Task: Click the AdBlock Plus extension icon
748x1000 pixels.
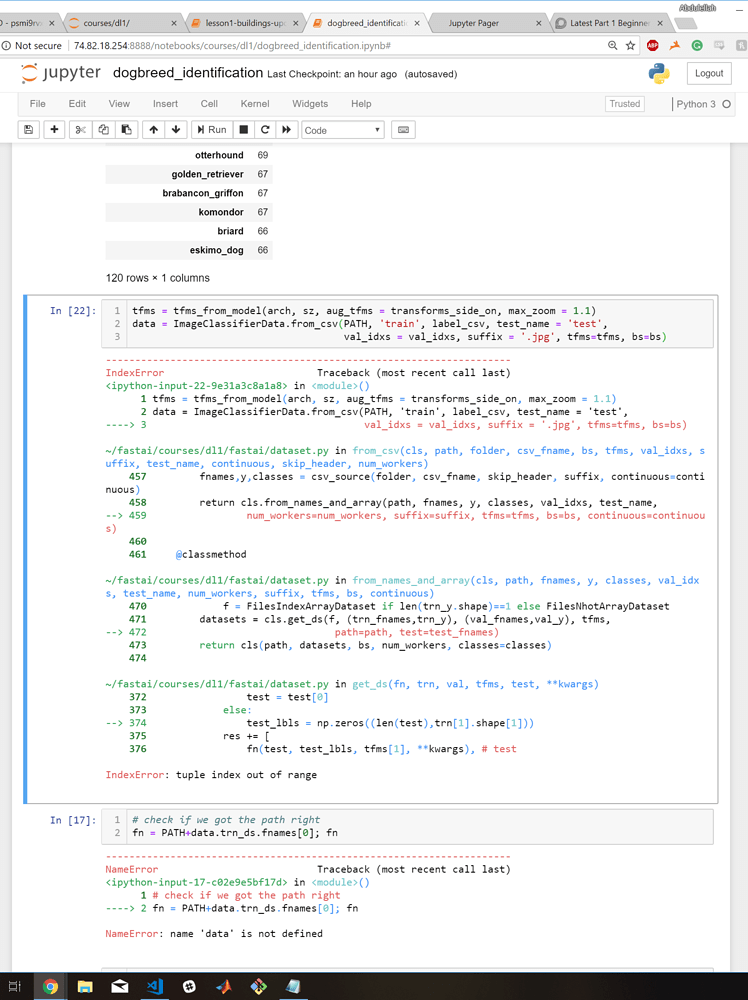Action: point(652,46)
